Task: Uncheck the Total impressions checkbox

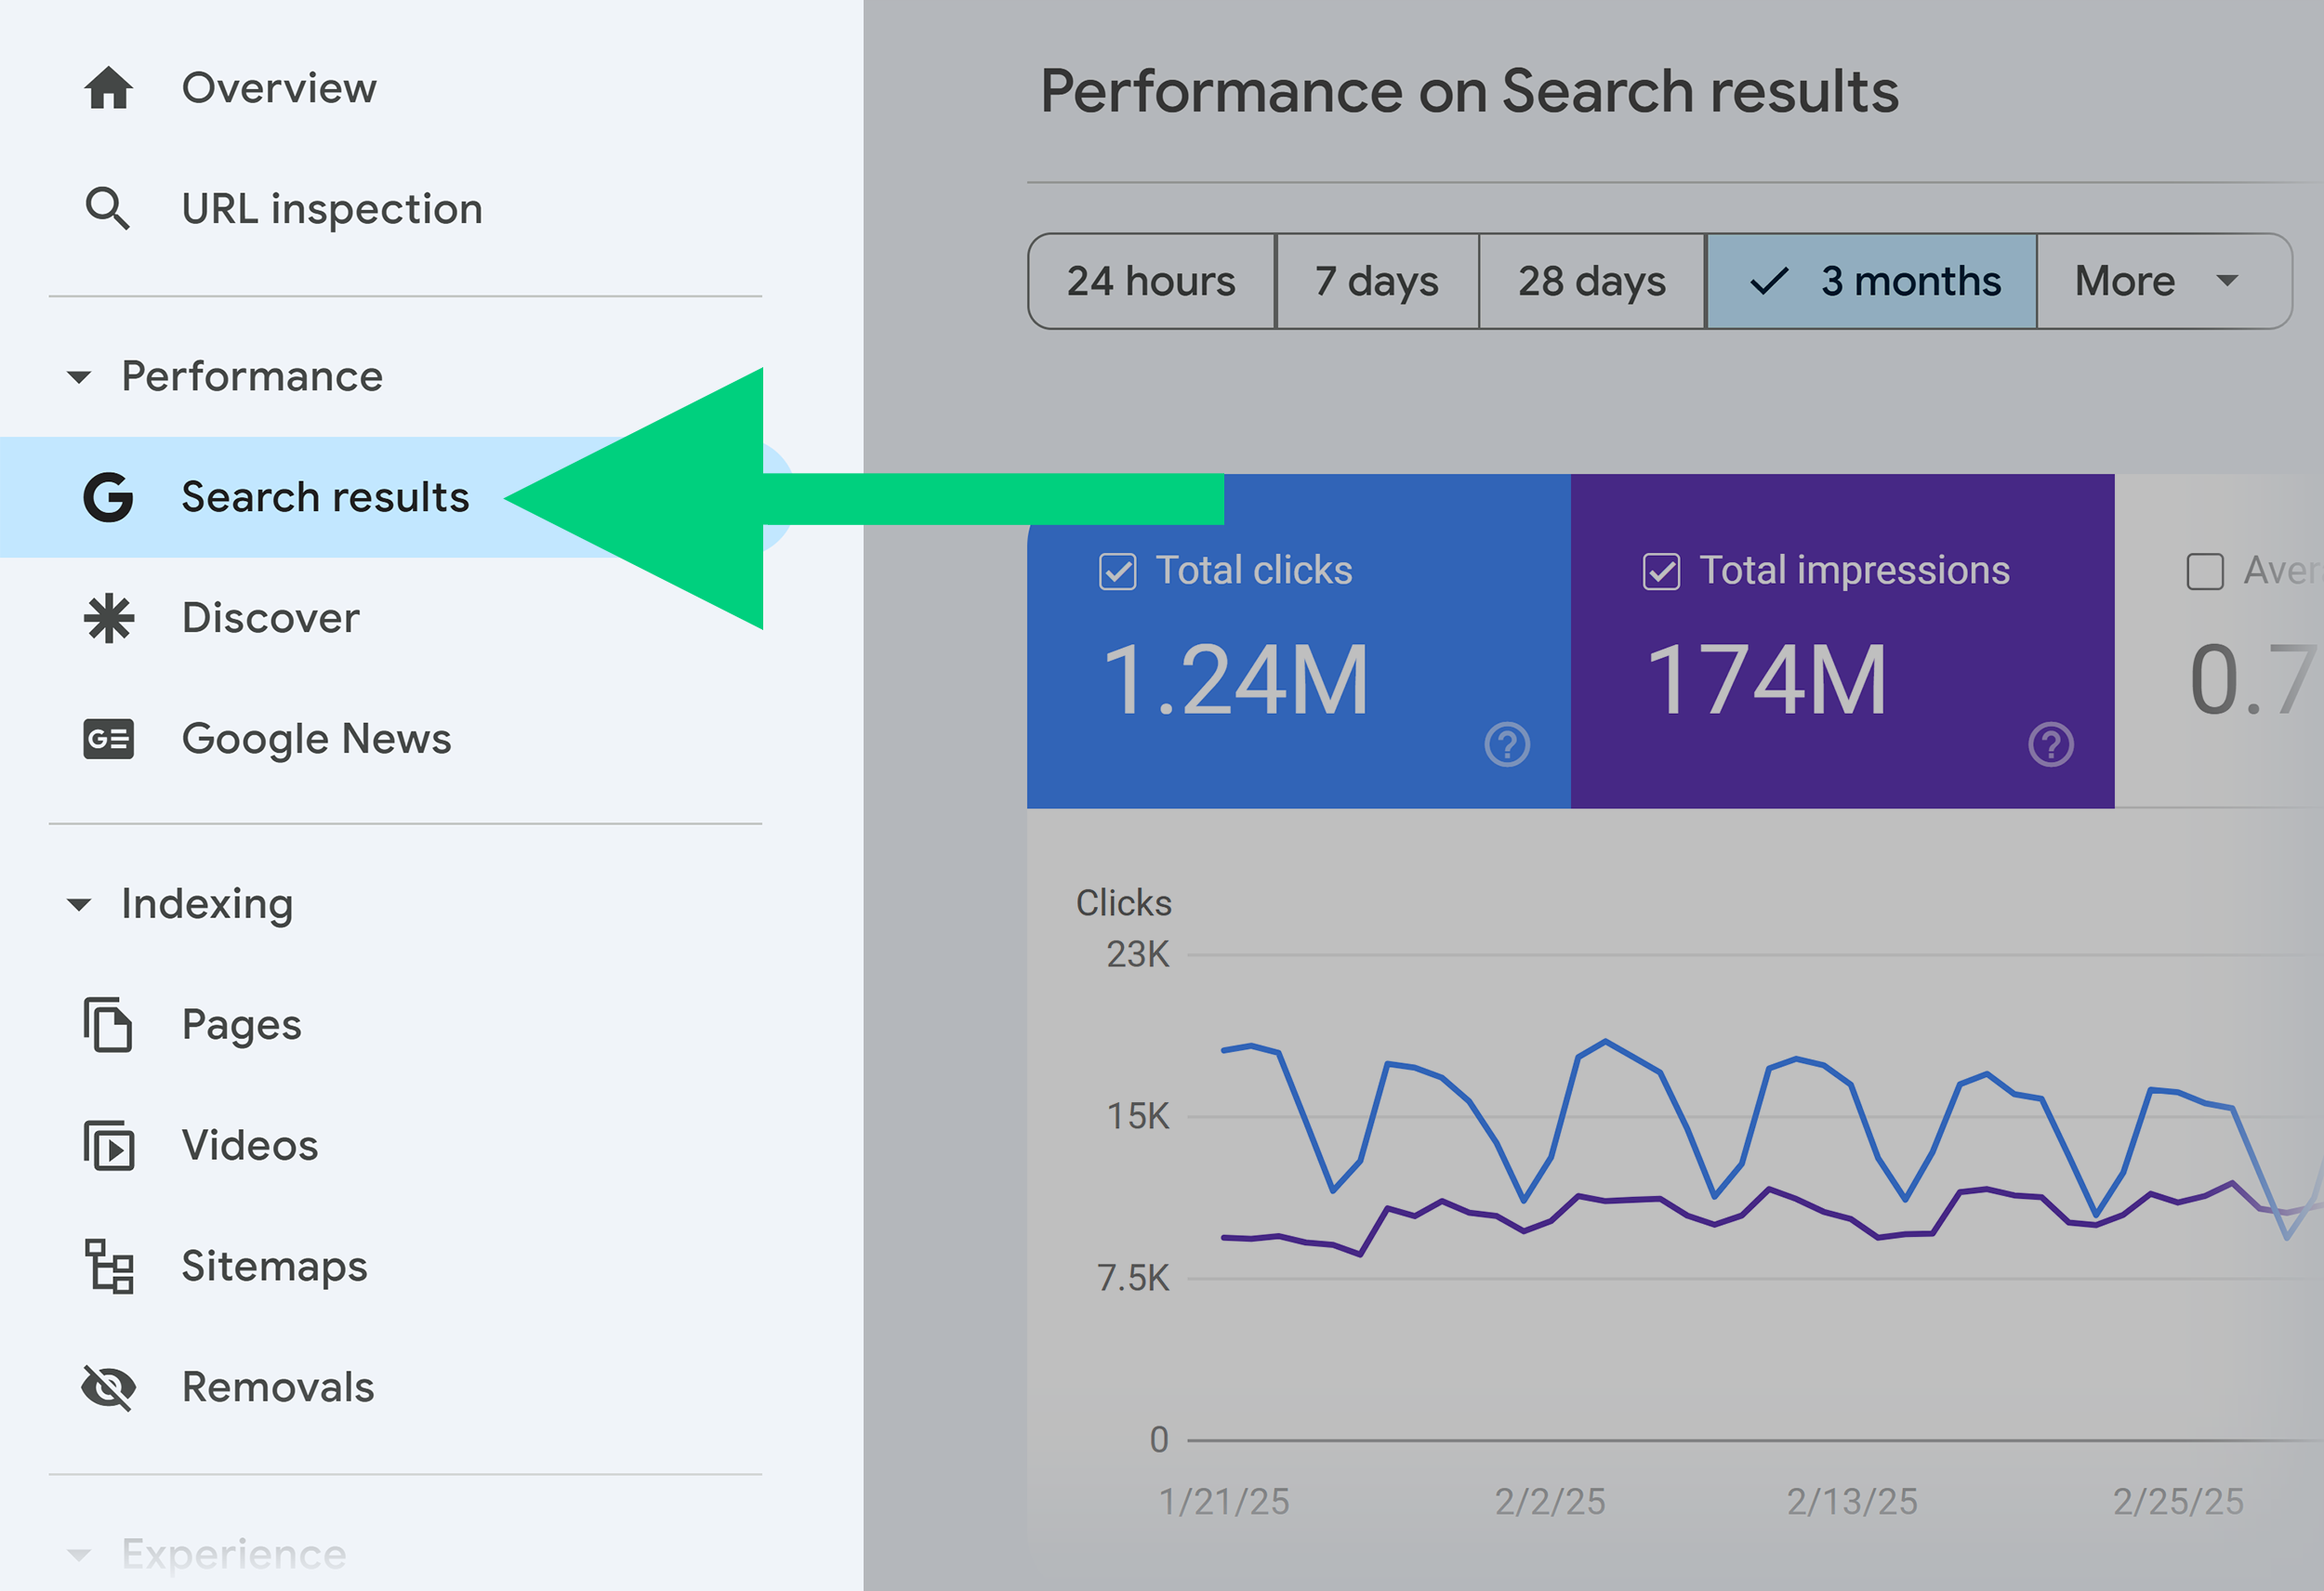Action: coord(1661,572)
